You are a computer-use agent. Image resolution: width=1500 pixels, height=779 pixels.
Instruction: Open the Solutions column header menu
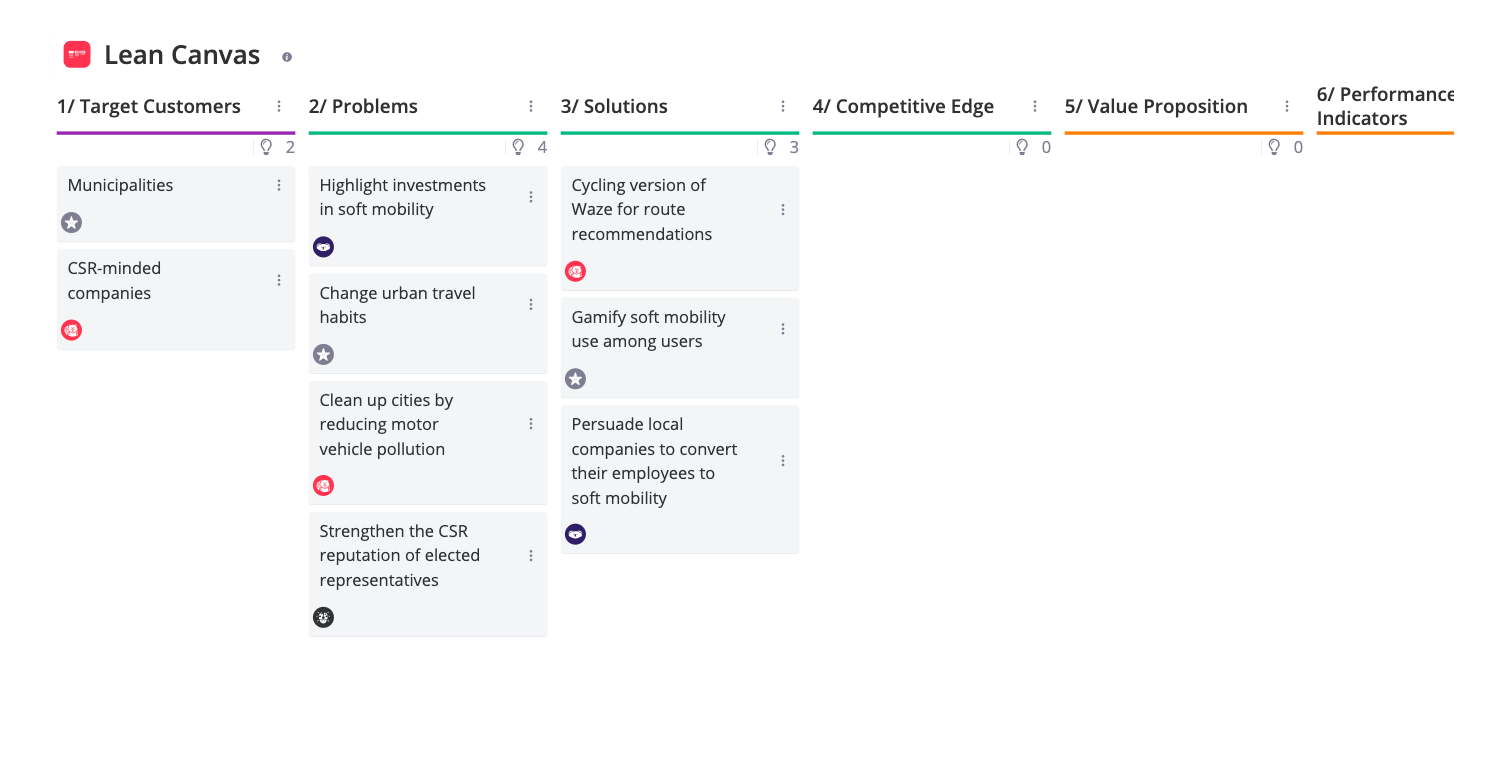(782, 105)
